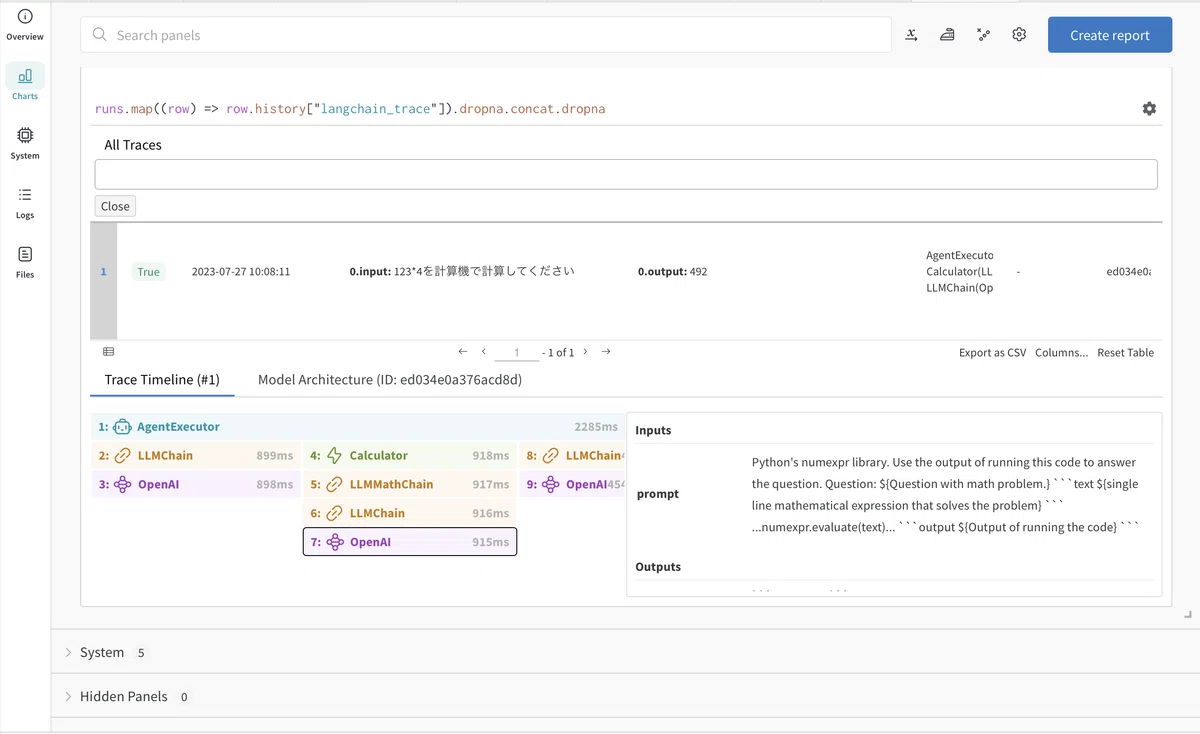1200x734 pixels.
Task: Click Export as CSV
Action: point(992,352)
